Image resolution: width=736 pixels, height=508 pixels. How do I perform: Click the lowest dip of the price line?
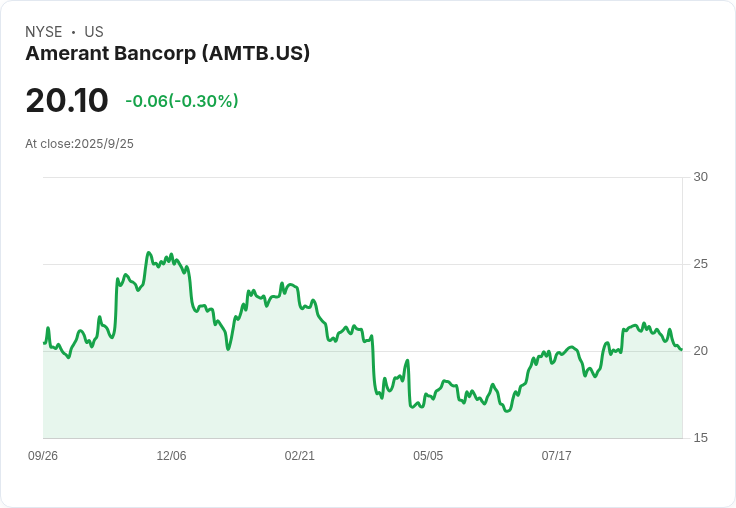[507, 411]
